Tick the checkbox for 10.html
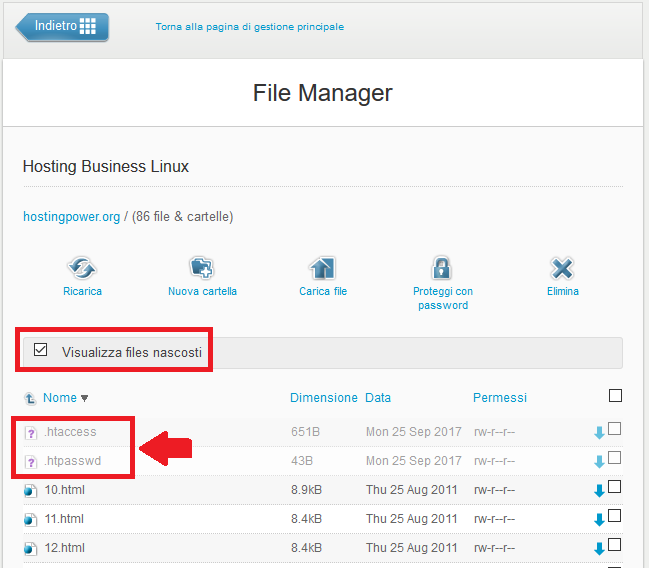The image size is (649, 568). pos(615,487)
